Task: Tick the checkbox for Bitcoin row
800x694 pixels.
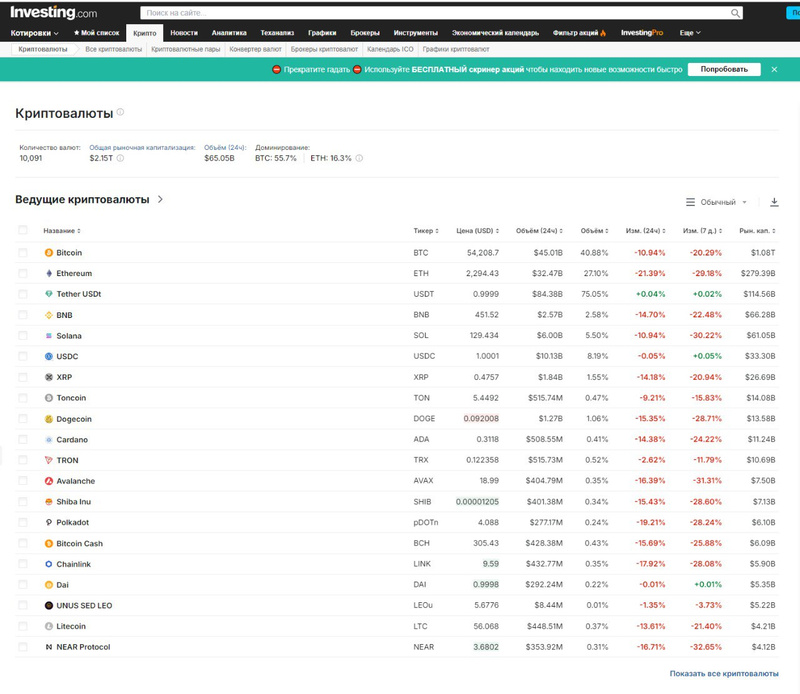Action: point(23,253)
